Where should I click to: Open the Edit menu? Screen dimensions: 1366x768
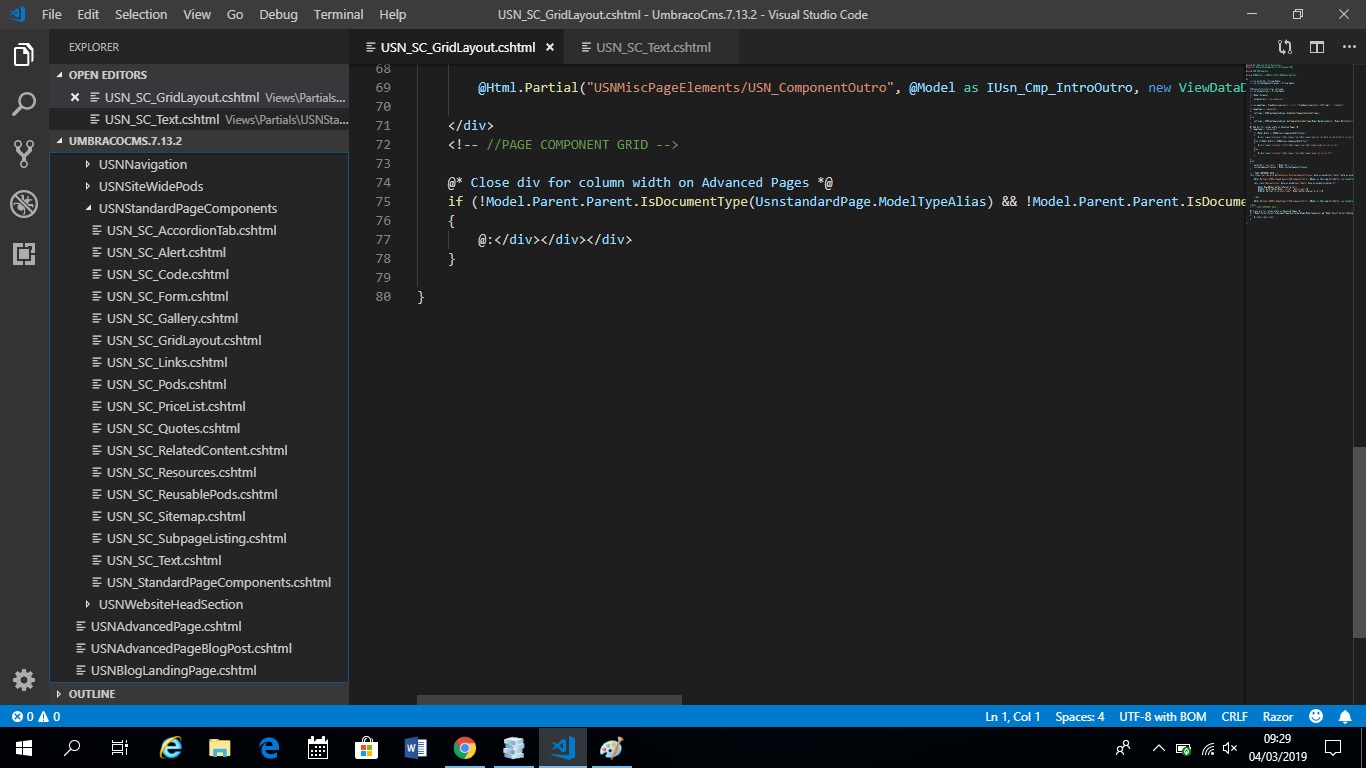pos(88,14)
